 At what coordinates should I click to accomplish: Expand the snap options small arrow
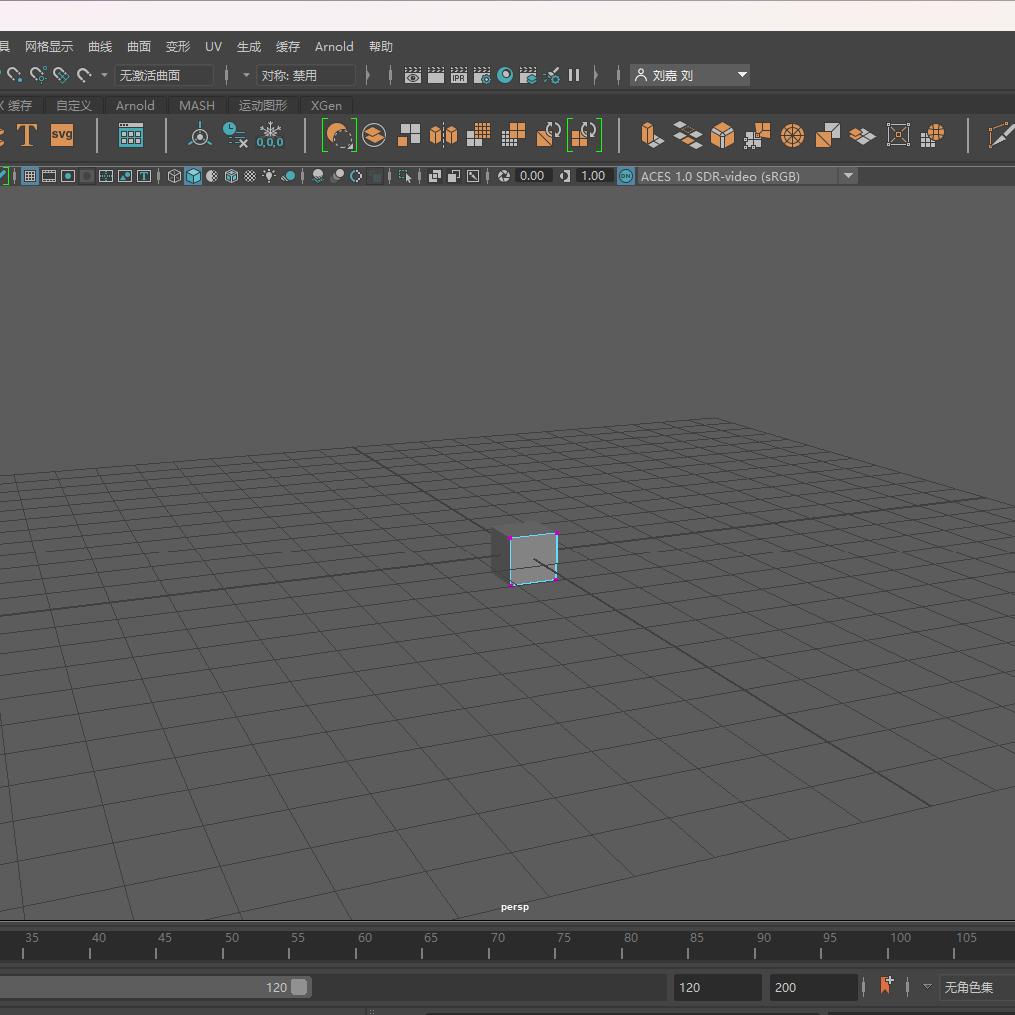pos(104,75)
